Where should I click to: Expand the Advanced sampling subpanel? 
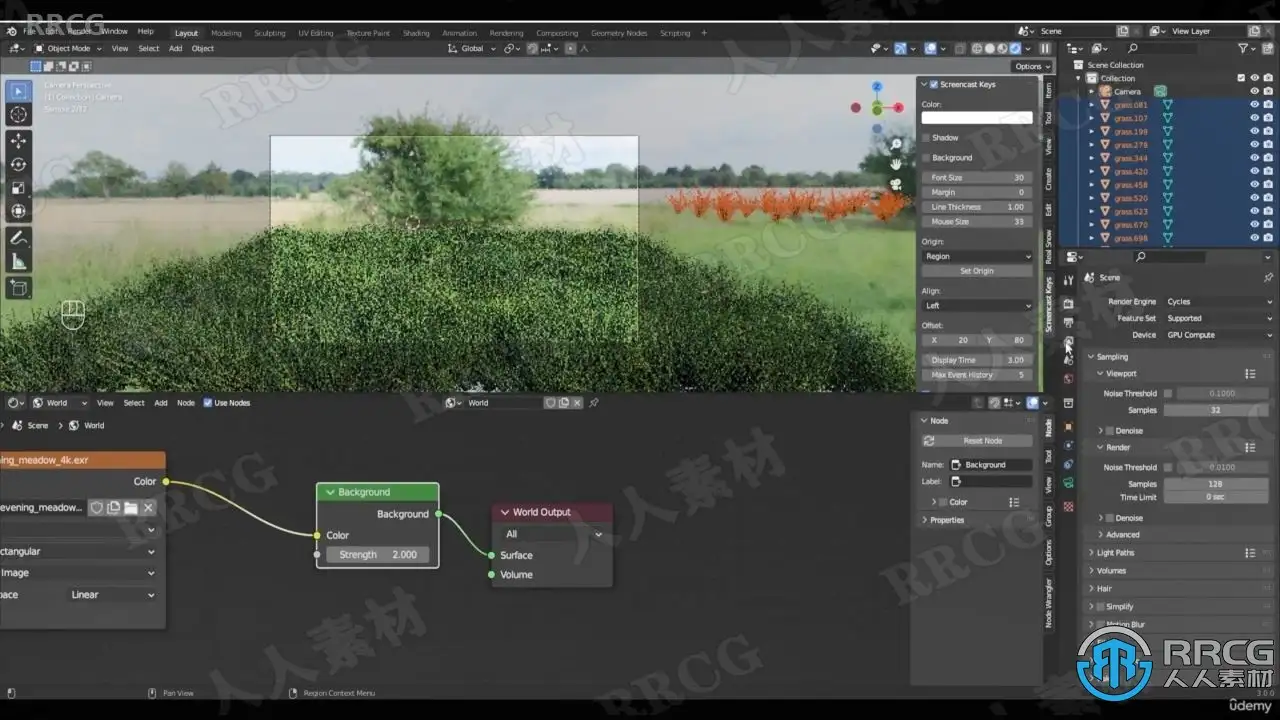coord(1122,535)
